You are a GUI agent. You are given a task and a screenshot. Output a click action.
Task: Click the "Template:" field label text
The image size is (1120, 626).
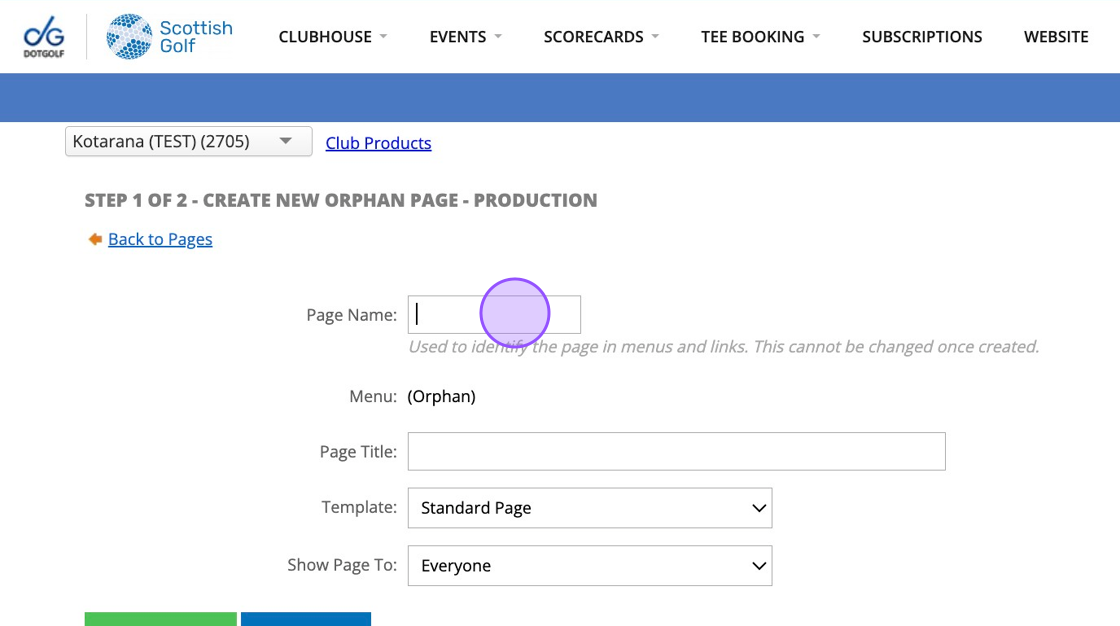pyautogui.click(x=359, y=507)
